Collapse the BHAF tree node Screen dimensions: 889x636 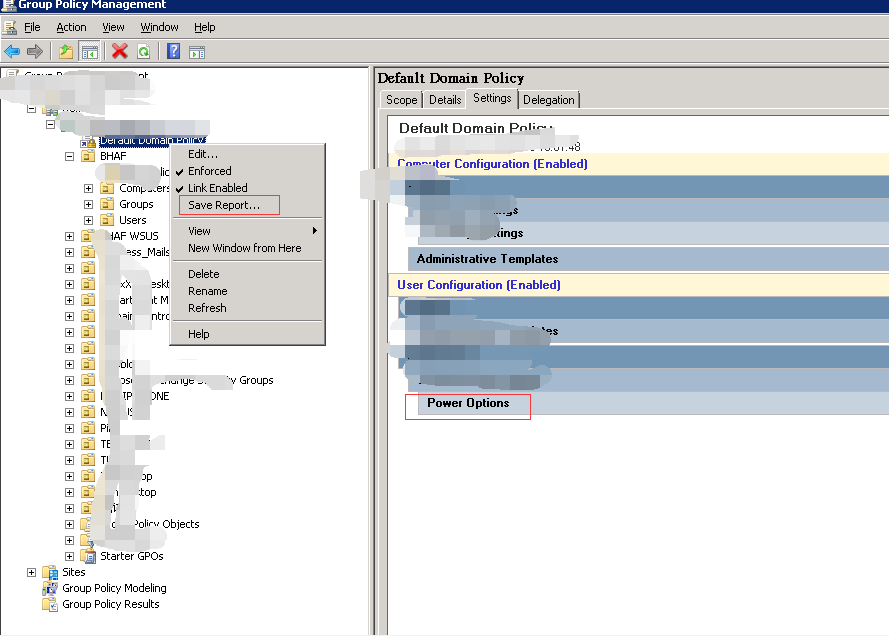(69, 156)
